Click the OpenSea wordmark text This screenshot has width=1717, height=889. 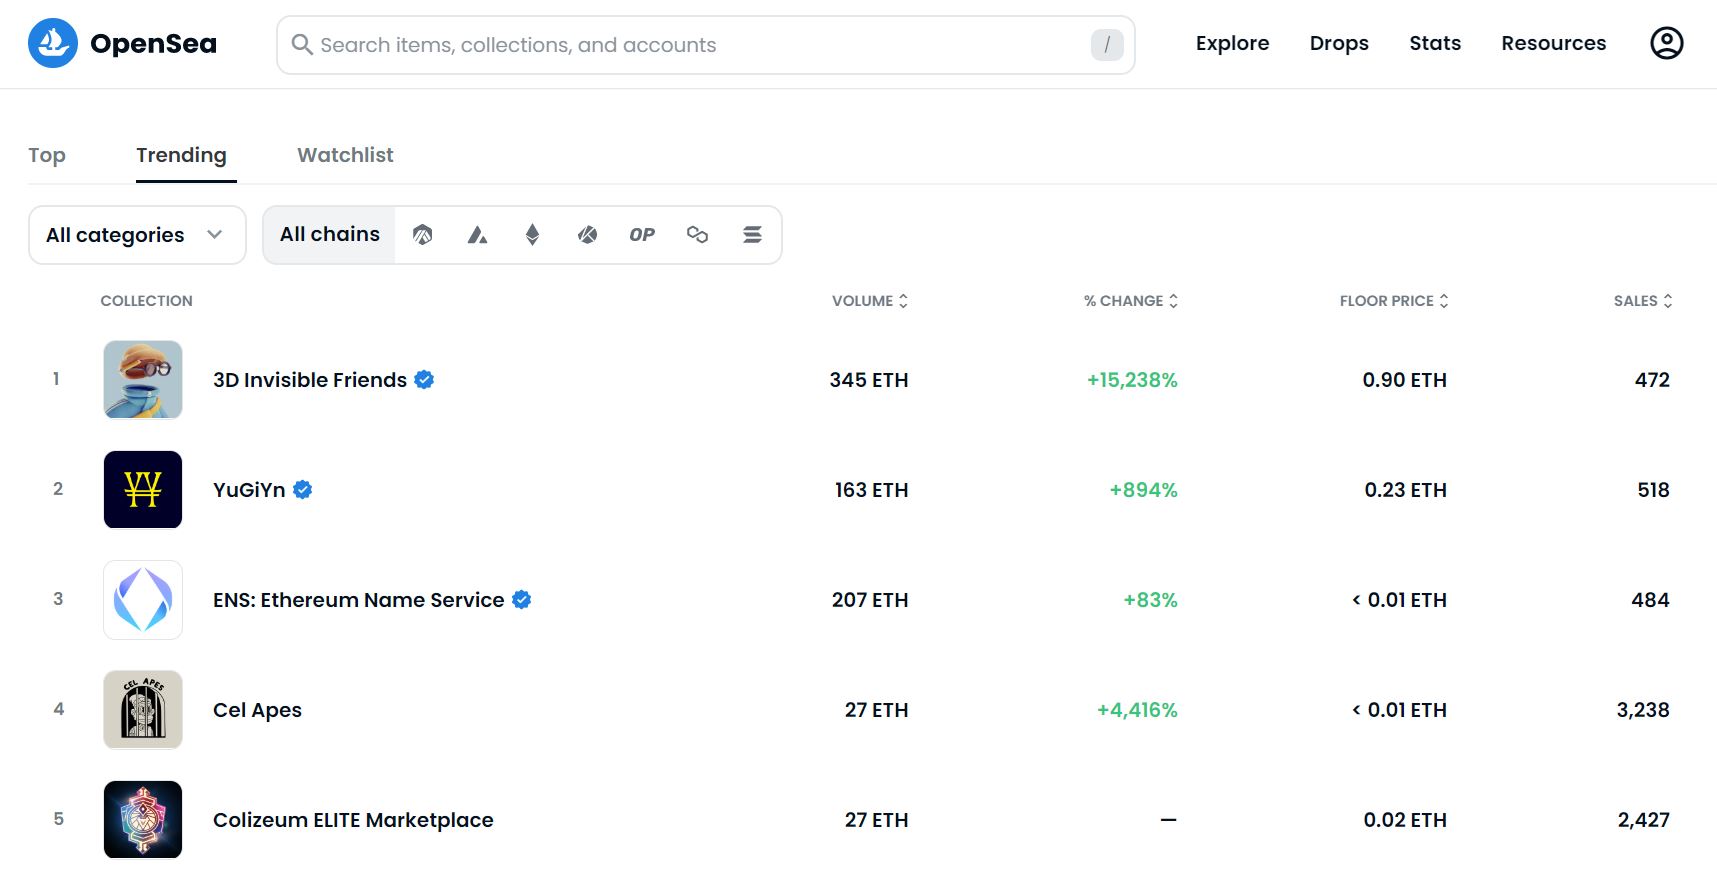click(153, 44)
